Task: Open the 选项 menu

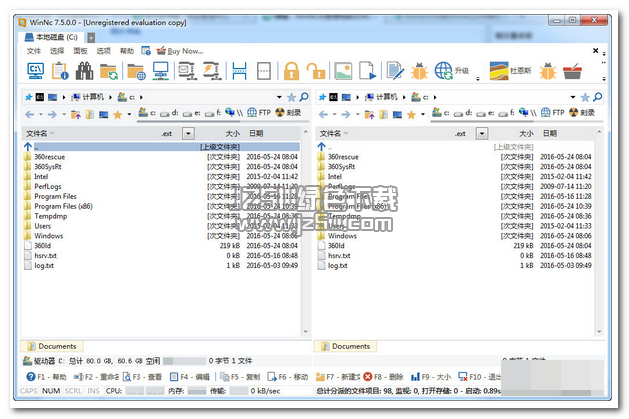Action: pyautogui.click(x=103, y=51)
